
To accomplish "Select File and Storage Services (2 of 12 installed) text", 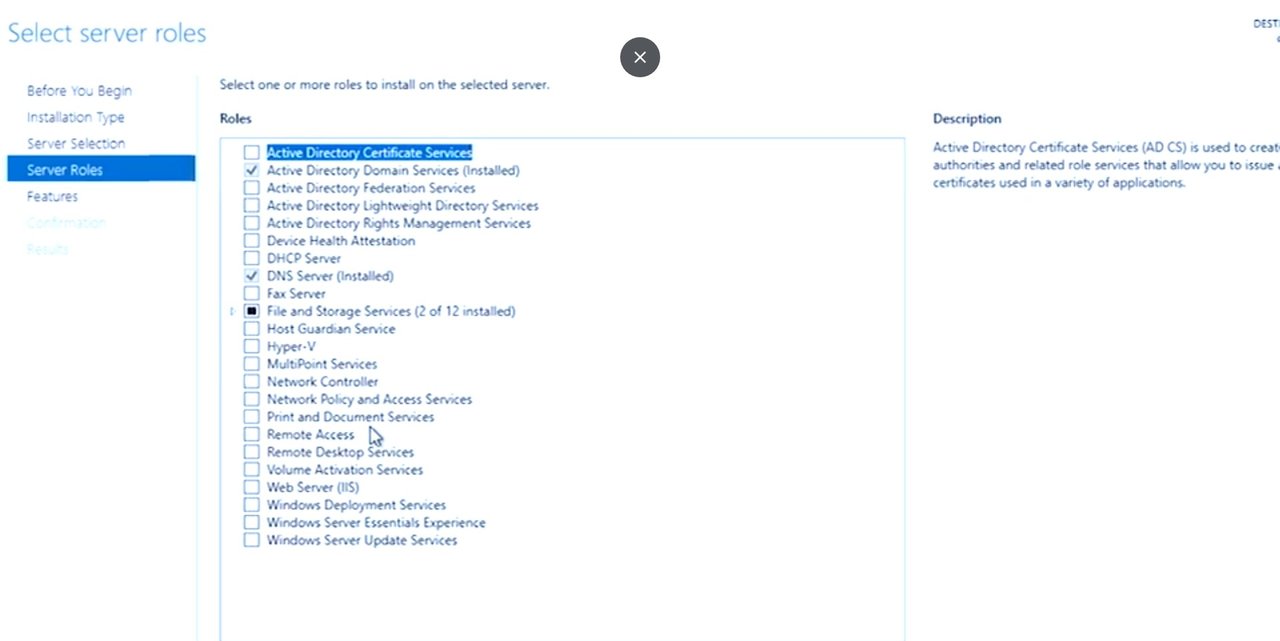I will tap(391, 311).
